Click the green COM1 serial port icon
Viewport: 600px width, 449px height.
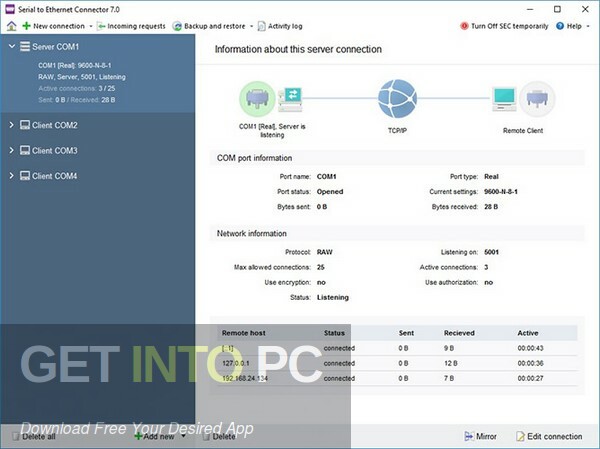coord(257,99)
